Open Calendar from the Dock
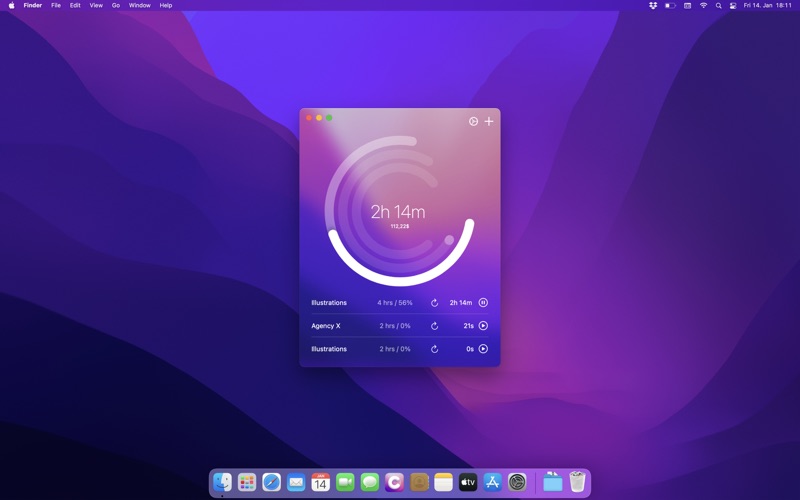 point(320,482)
